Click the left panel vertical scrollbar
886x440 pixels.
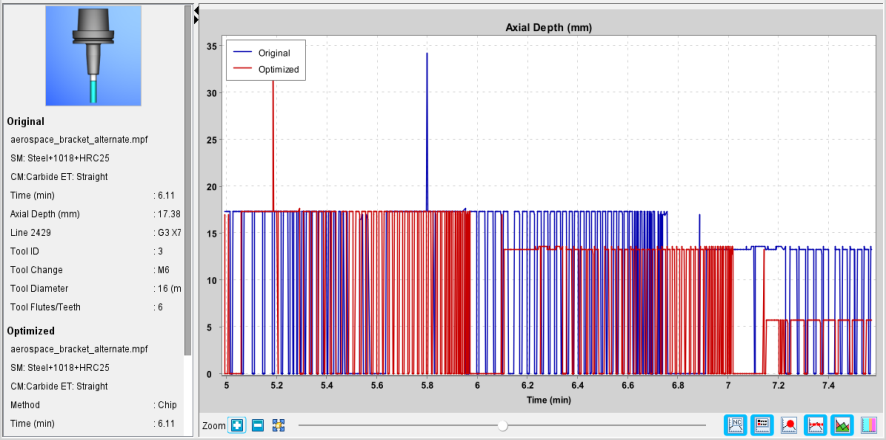click(188, 181)
